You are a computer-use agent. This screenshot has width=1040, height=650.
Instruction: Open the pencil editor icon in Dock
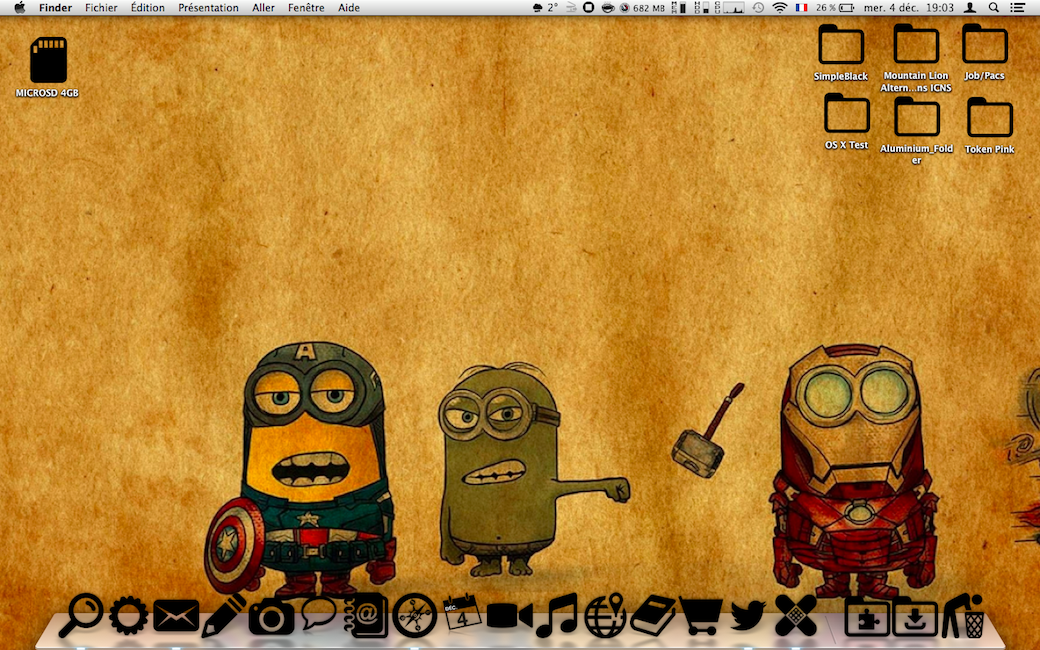224,615
